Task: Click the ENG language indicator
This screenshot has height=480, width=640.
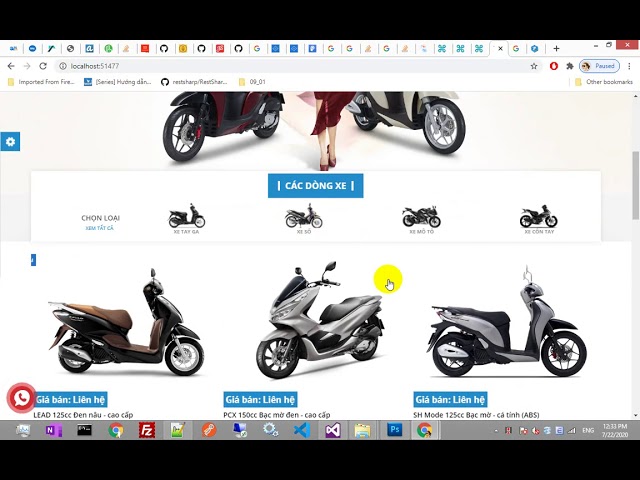Action: [x=588, y=431]
